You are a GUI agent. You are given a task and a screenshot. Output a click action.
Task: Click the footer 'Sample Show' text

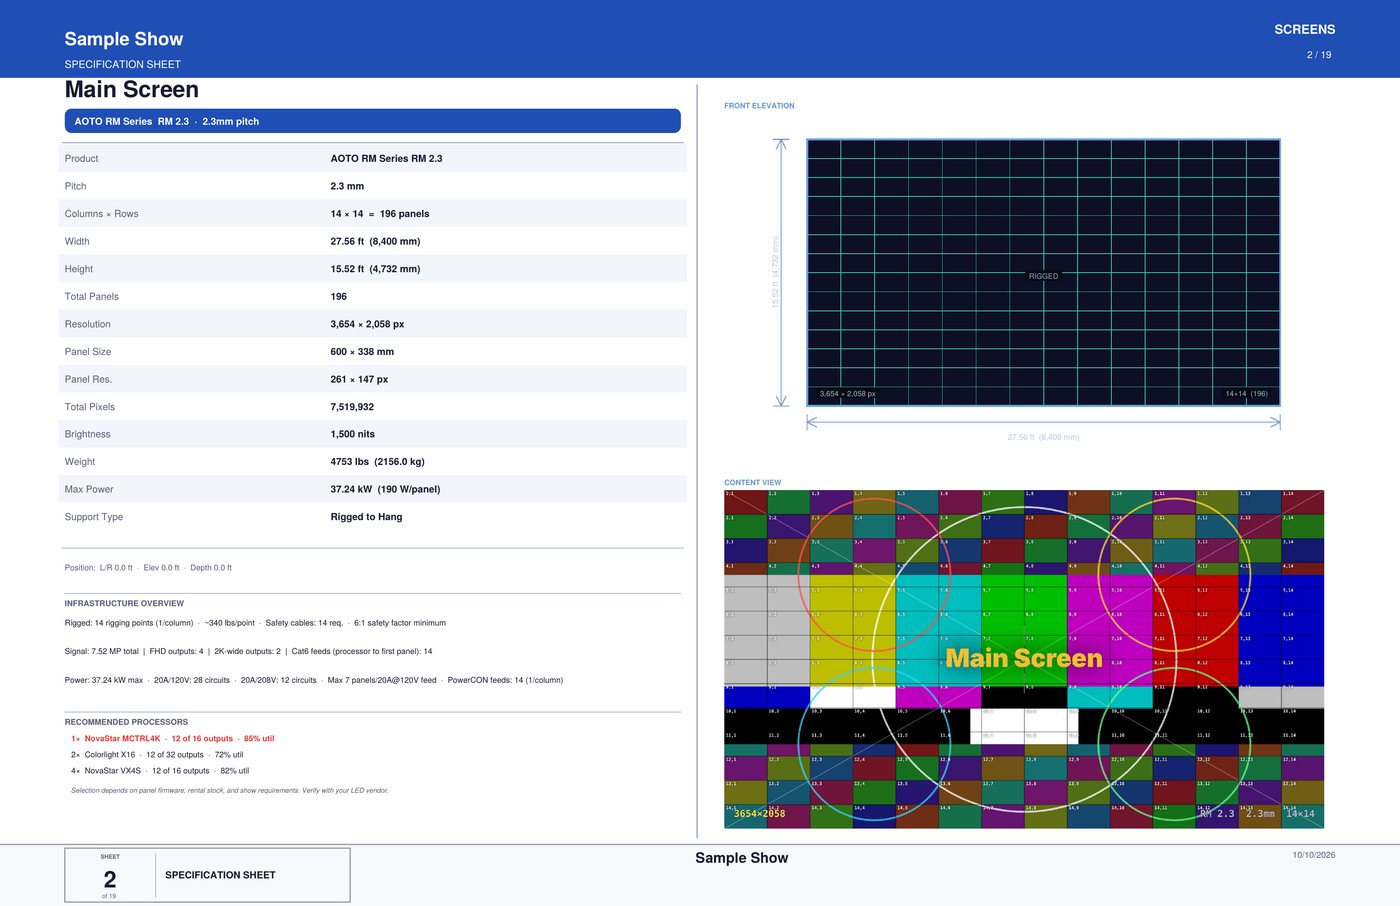[741, 858]
